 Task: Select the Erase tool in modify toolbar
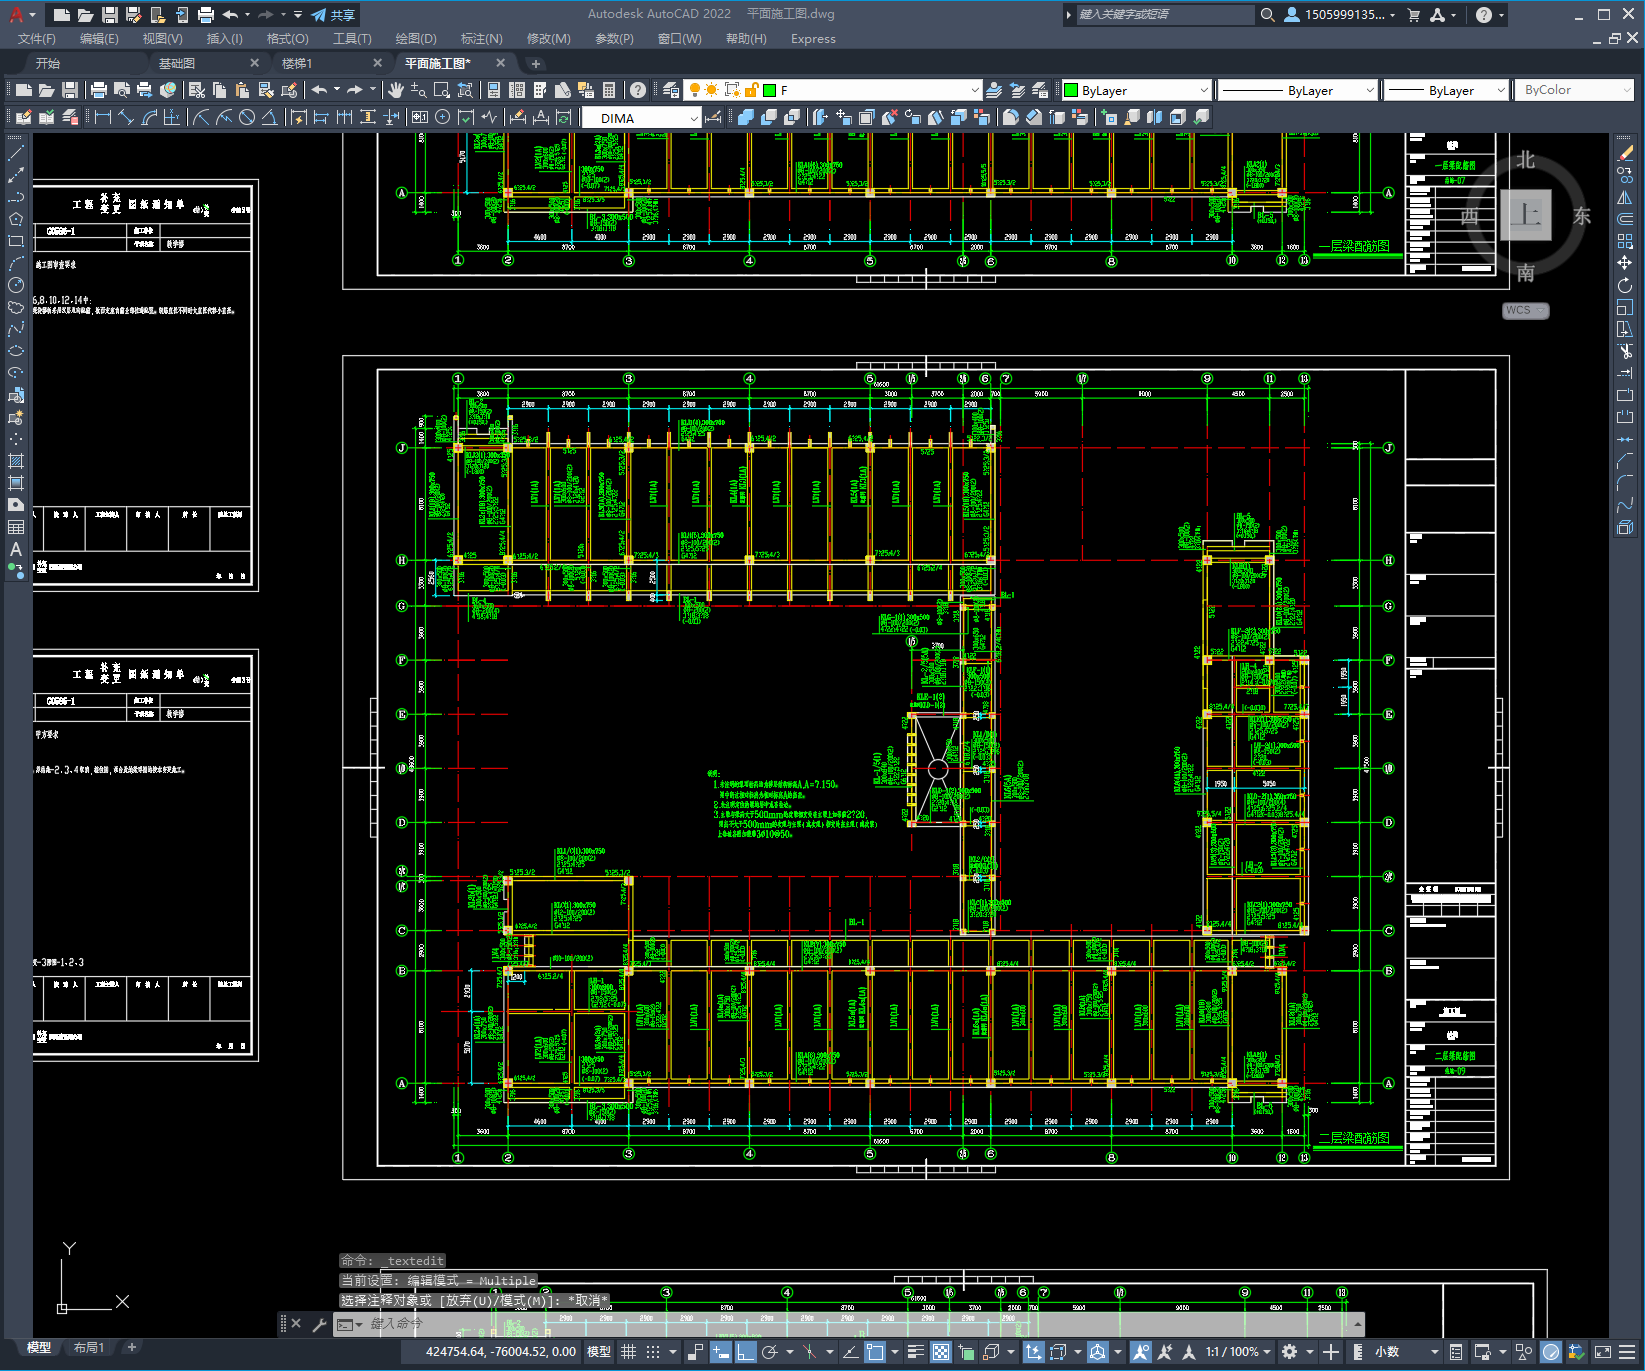1625,153
